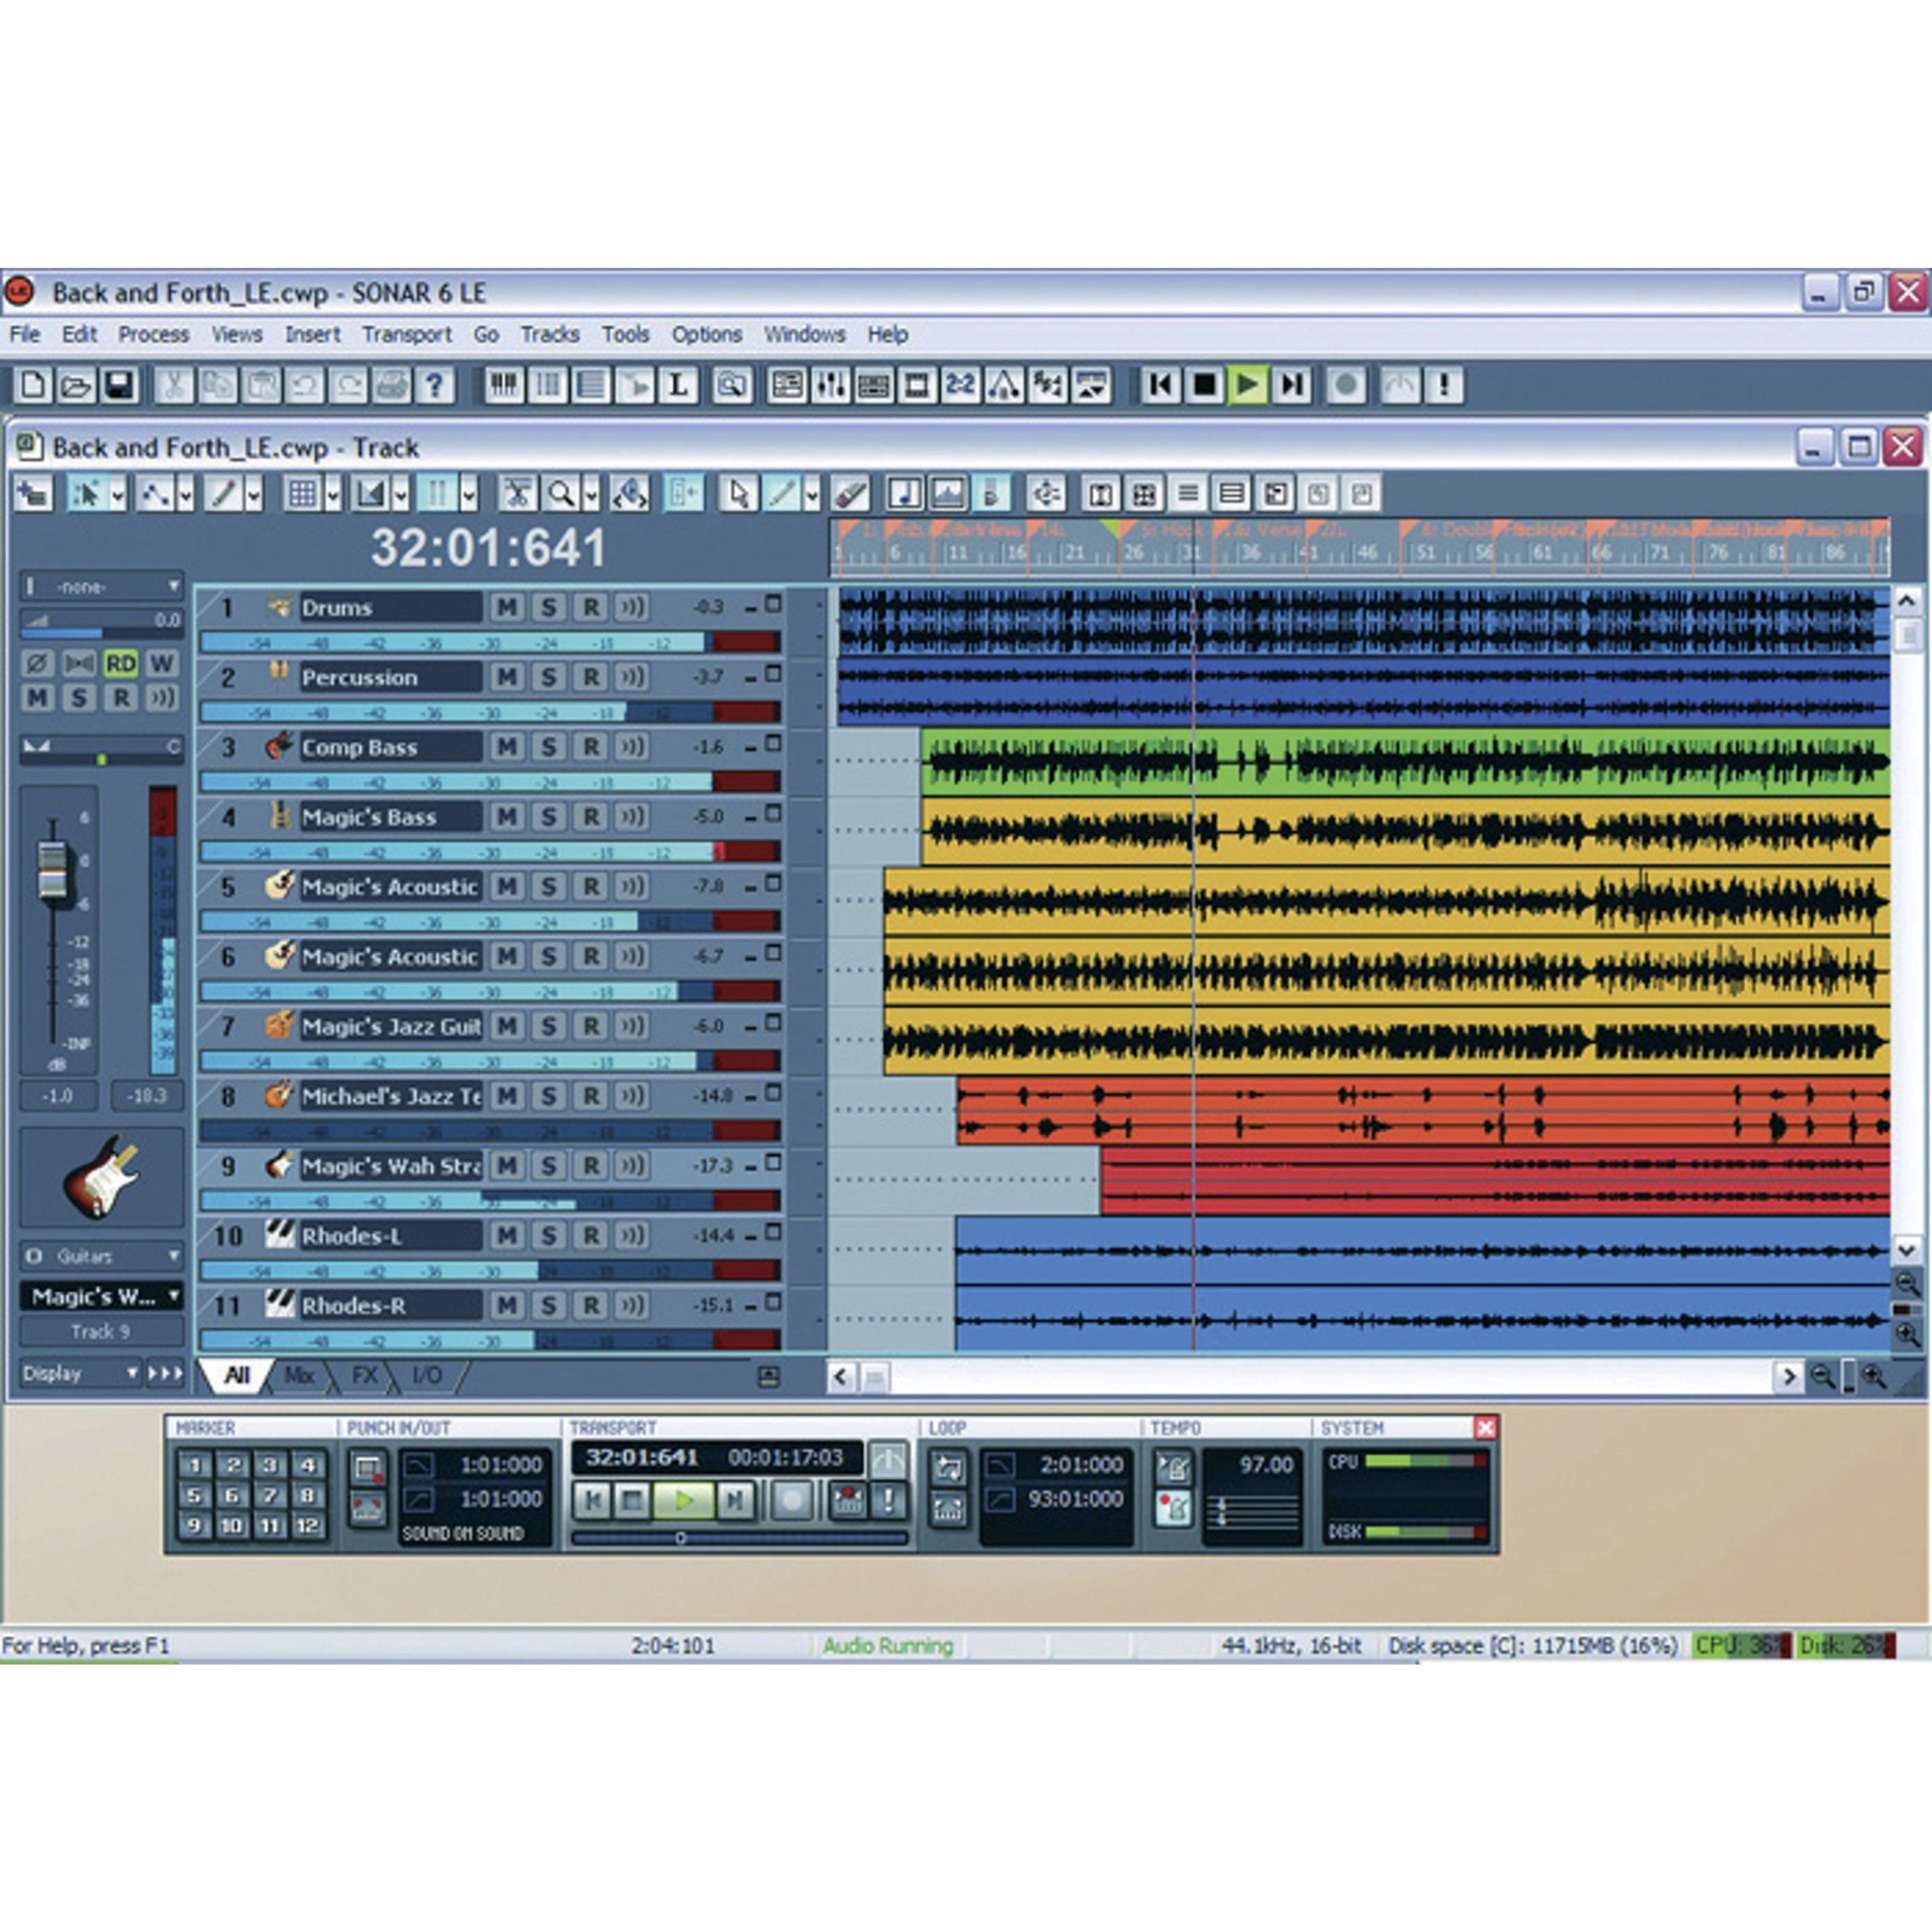
Task: Select the Erase tool in Track toolbar
Action: tap(850, 493)
